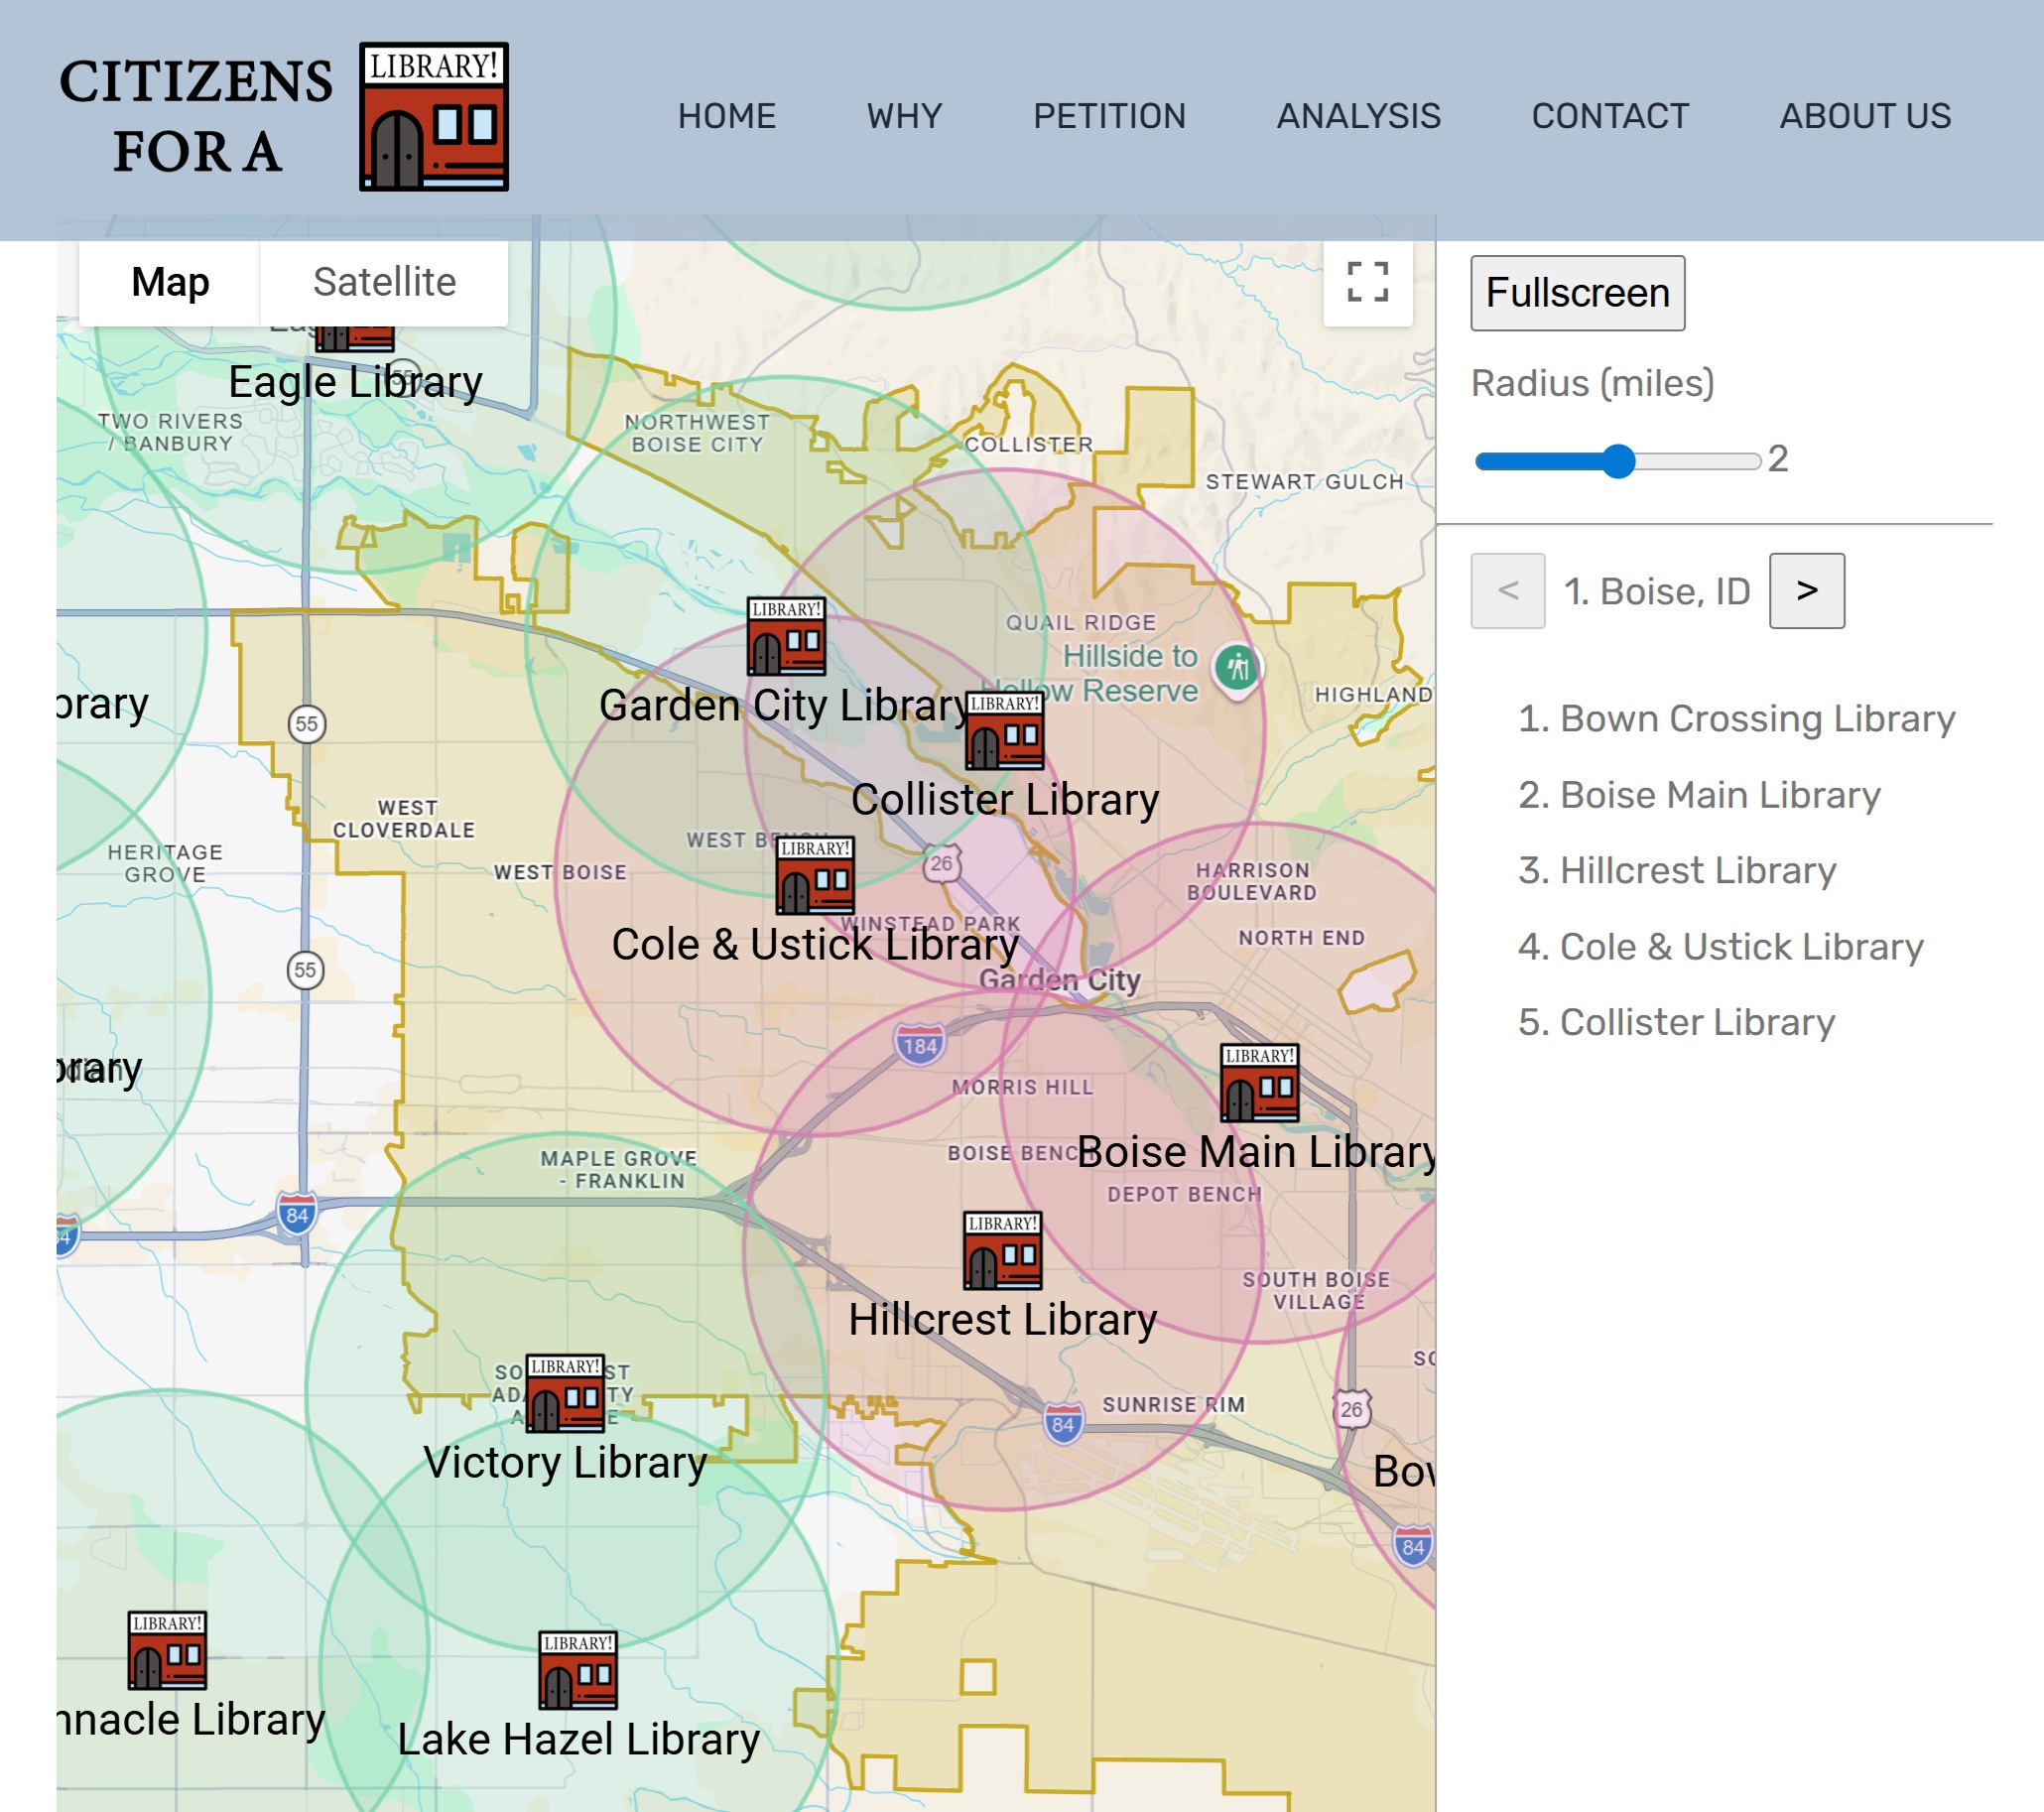
Task: Click the Collister Library marker icon
Action: (x=1004, y=731)
